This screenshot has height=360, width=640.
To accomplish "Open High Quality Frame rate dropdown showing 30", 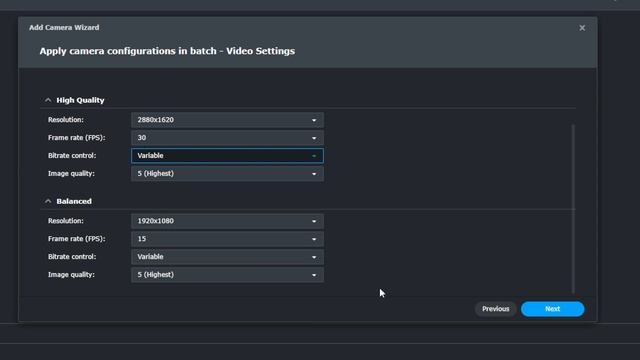I will (x=227, y=138).
